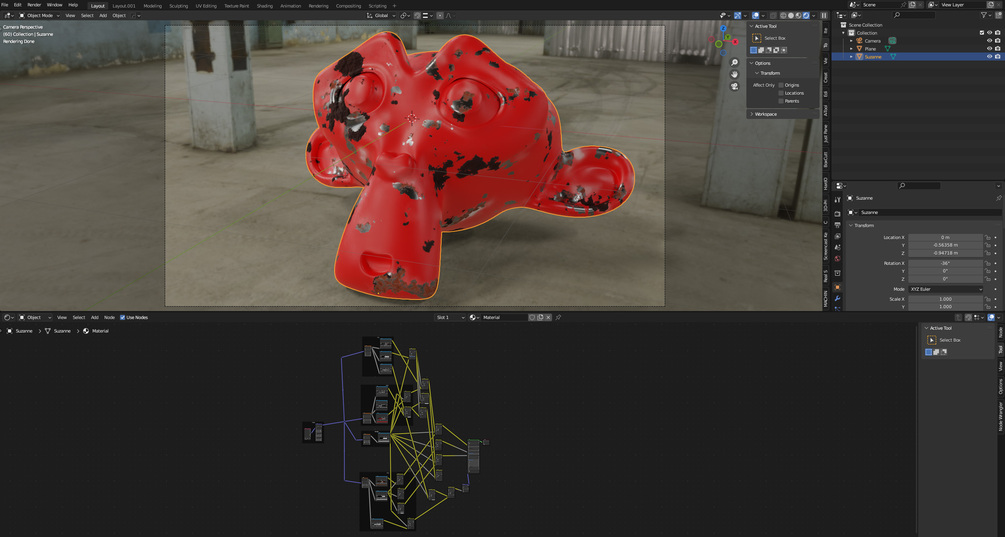Collapse the Collection row in outliner
This screenshot has width=1005, height=537.
845,33
